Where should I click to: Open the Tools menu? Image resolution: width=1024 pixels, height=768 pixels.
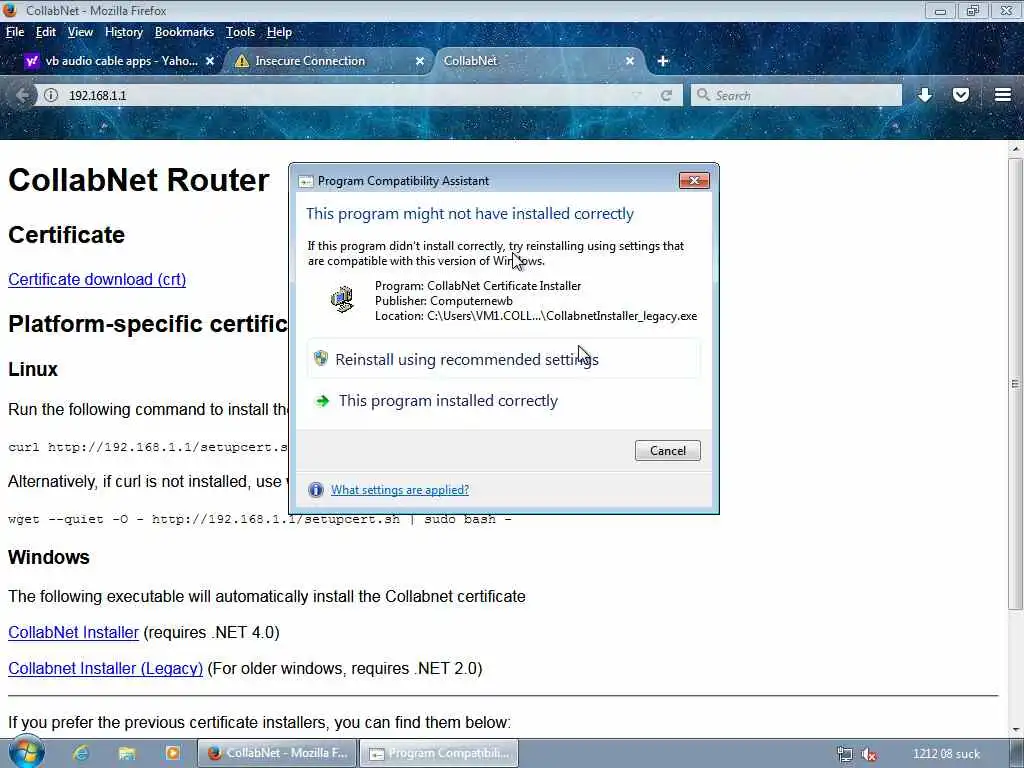[240, 32]
